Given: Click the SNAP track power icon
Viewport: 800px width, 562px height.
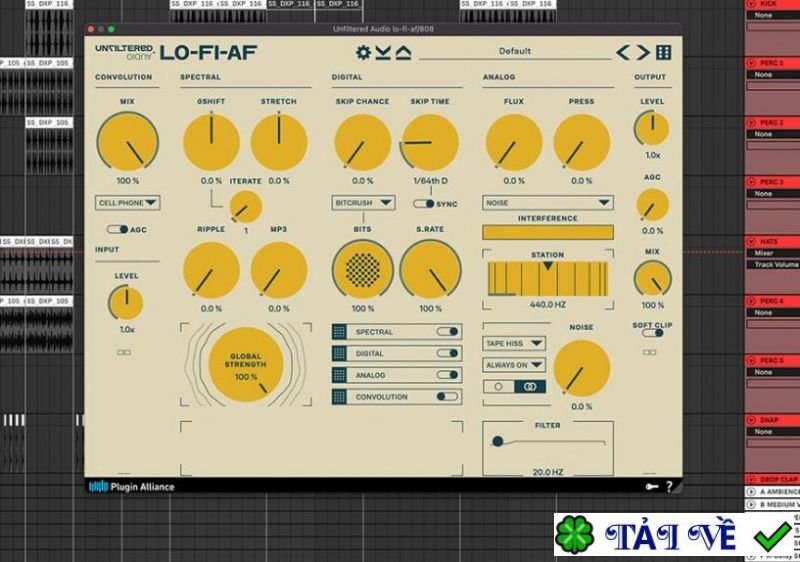Looking at the screenshot, I should click(751, 420).
